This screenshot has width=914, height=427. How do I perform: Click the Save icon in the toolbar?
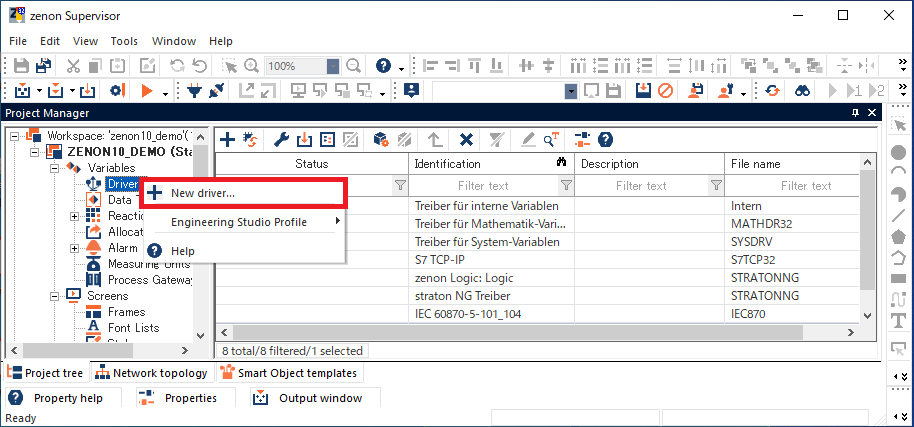20,66
